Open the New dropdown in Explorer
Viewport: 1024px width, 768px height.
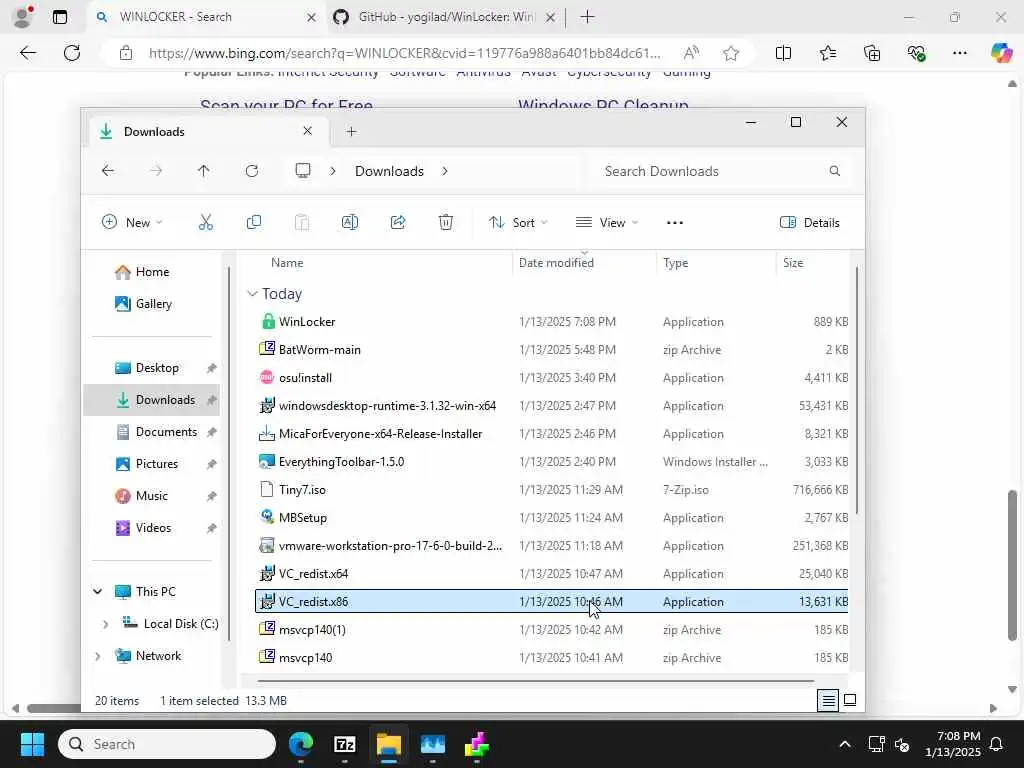[x=132, y=223]
